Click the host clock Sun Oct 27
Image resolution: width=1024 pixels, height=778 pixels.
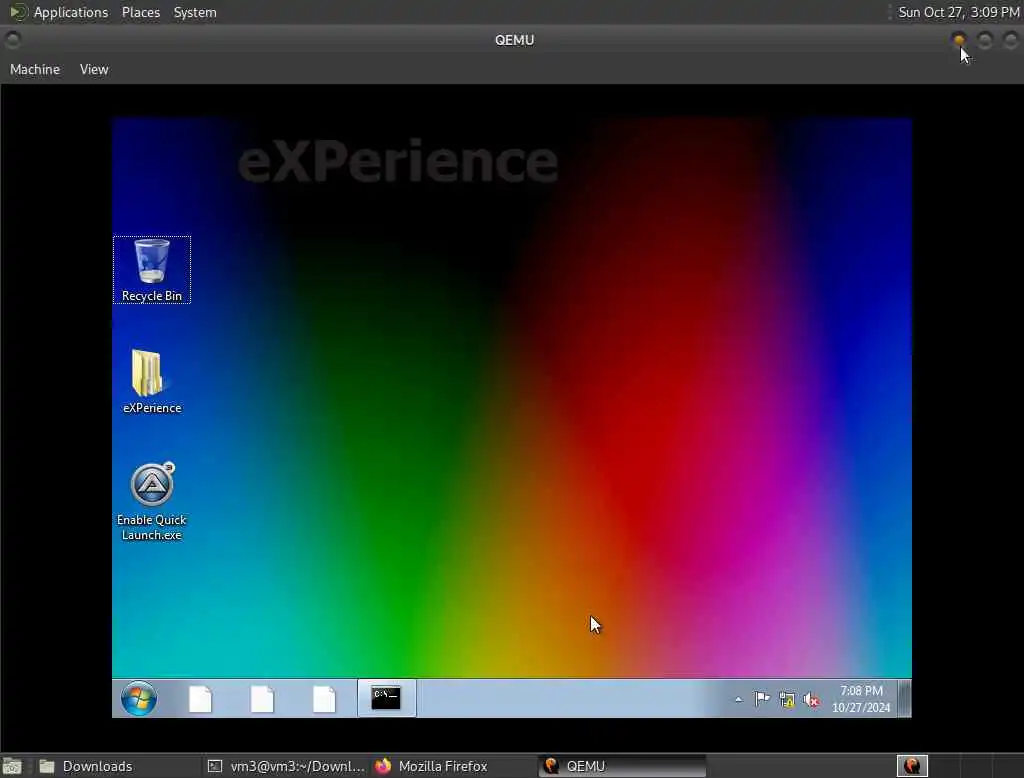coord(958,12)
